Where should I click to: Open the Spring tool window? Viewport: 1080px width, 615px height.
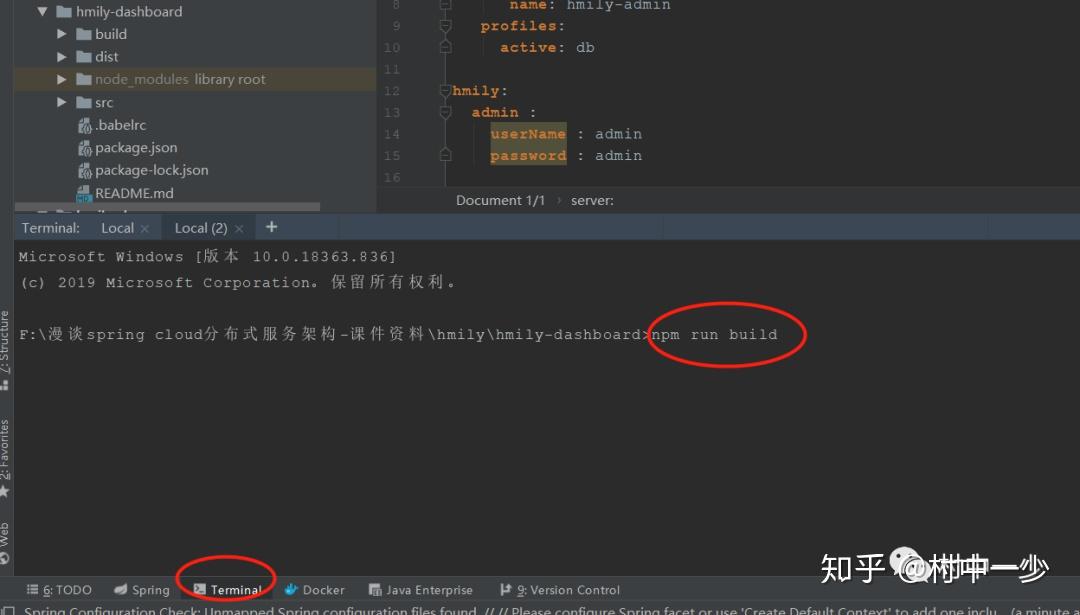[141, 589]
